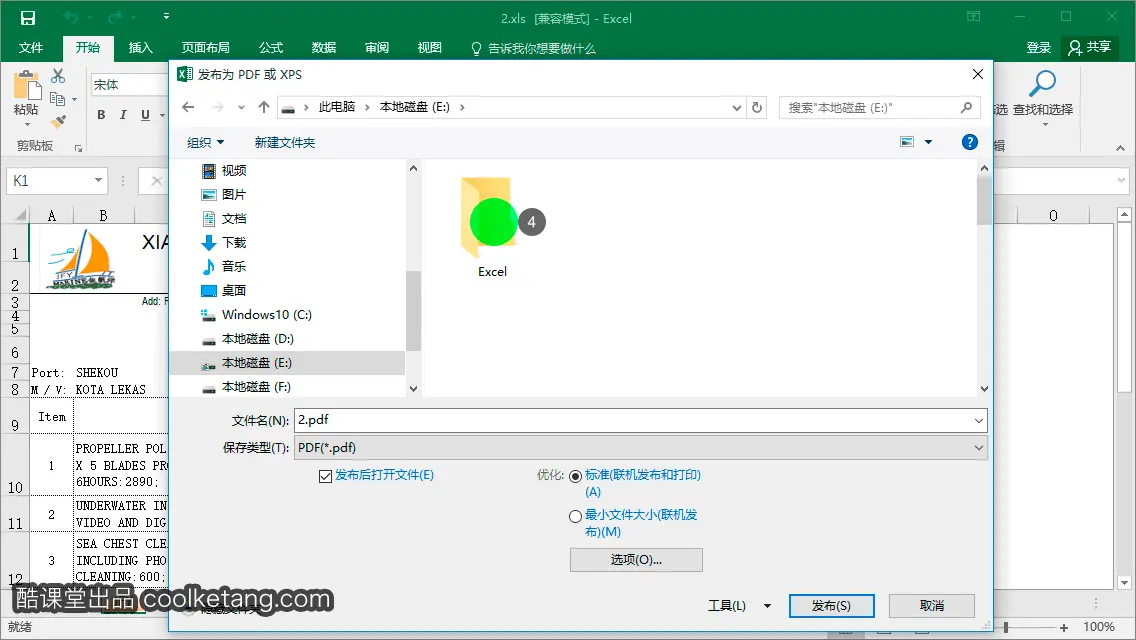Toggle Italic formatting button

coord(123,115)
